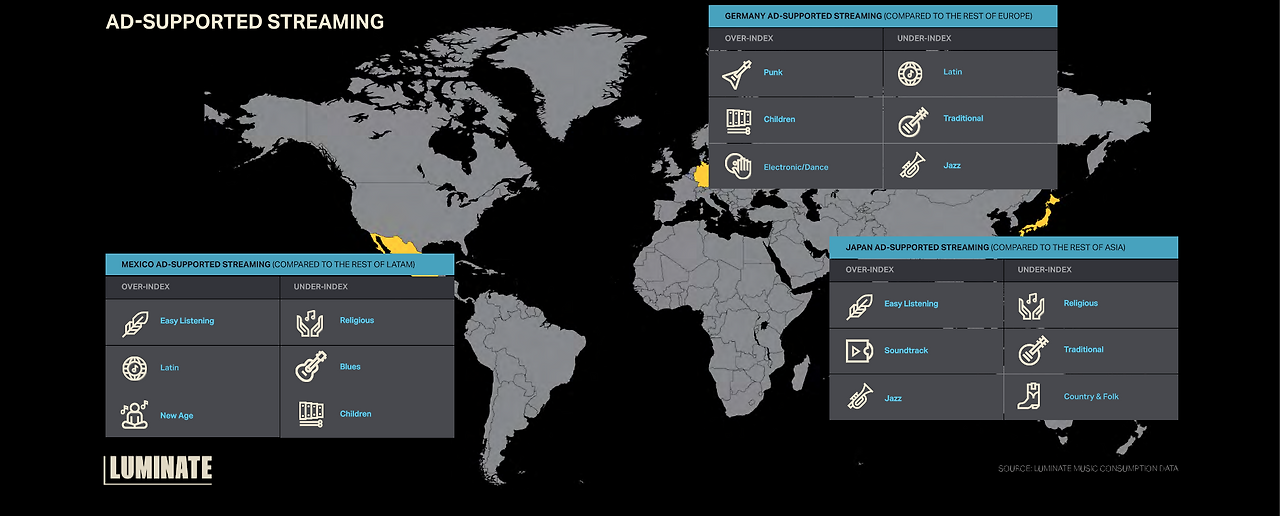Click the Latin vinyl icon in Mexico panel
This screenshot has width=1280, height=516.
tap(134, 368)
